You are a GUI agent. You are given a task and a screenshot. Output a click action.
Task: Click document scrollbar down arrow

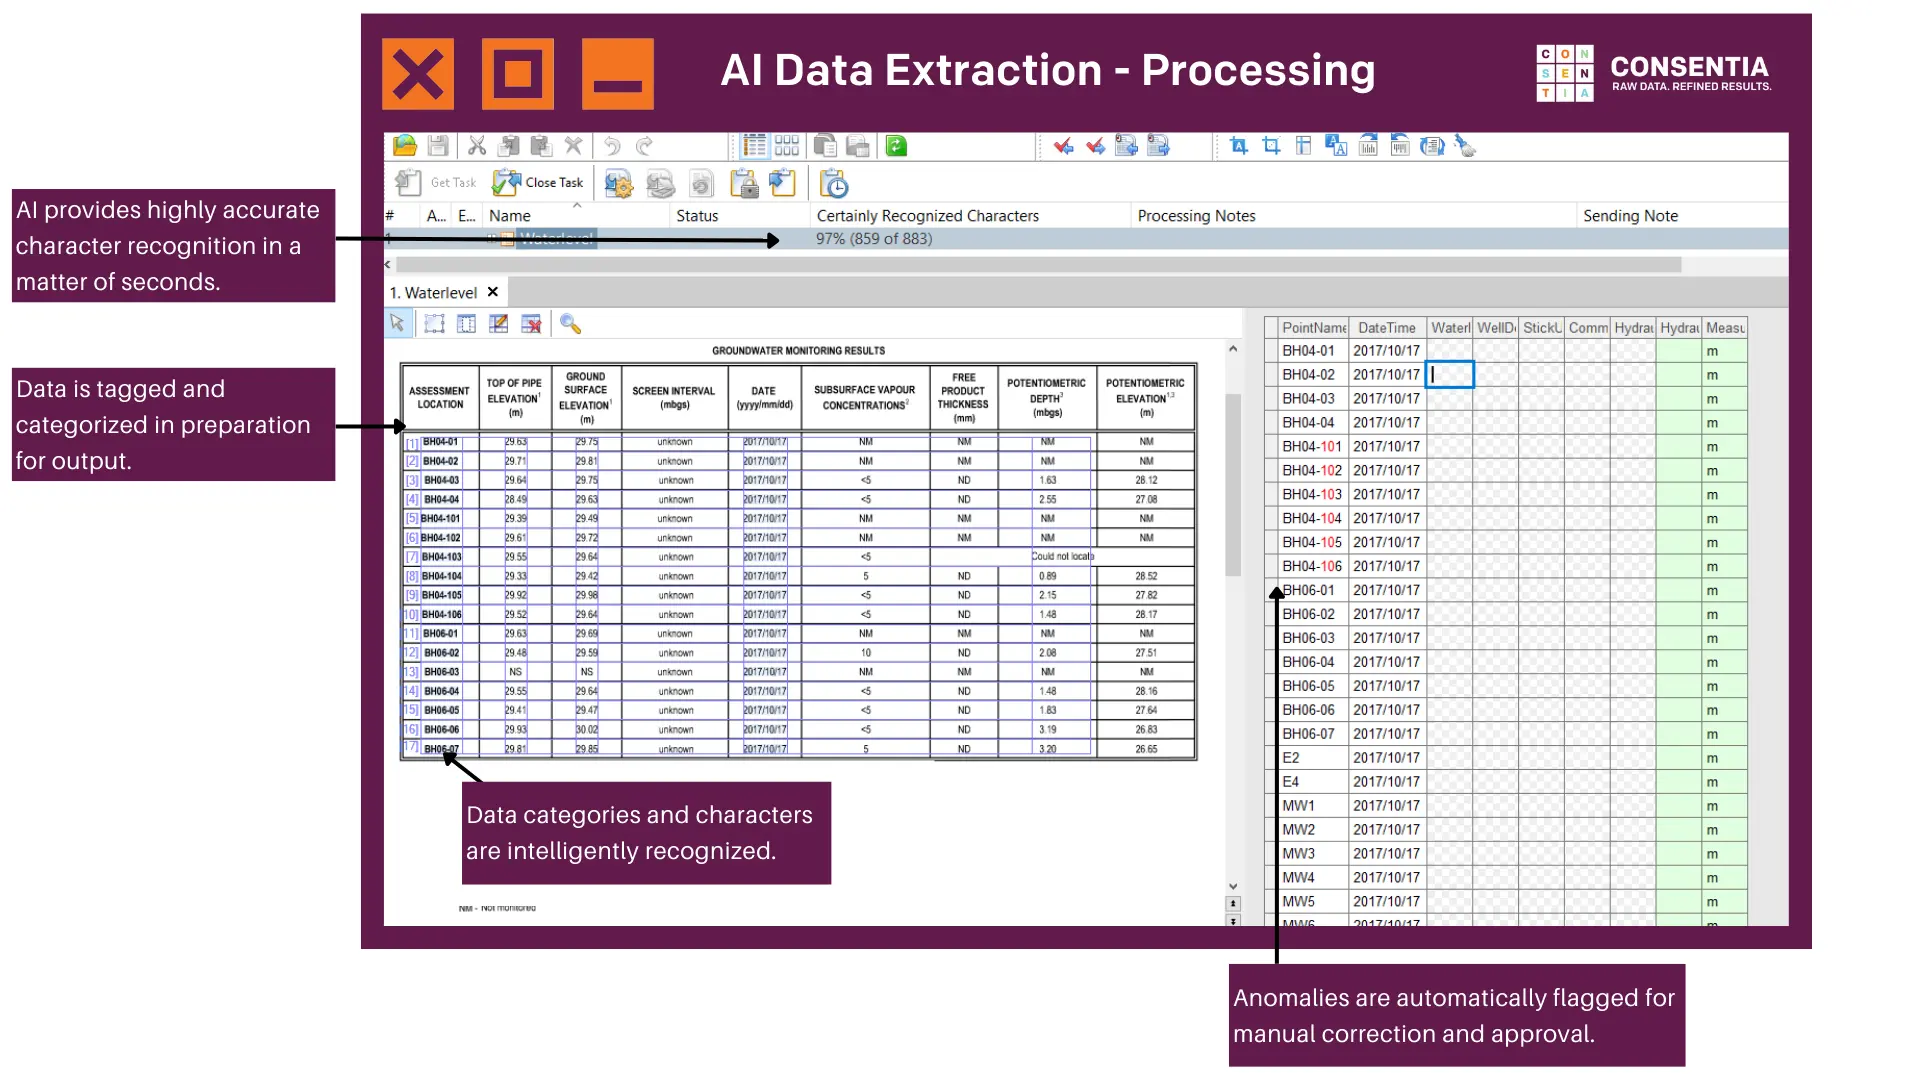point(1233,886)
